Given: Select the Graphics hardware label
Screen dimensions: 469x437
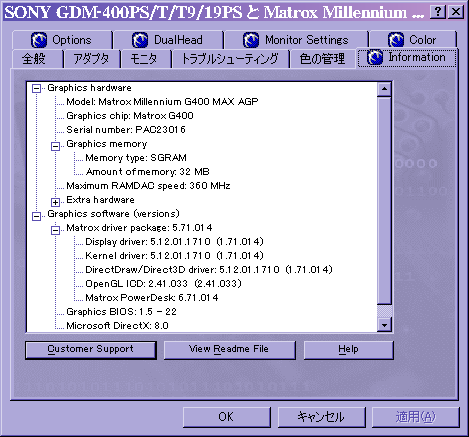Looking at the screenshot, I should click(x=89, y=88).
